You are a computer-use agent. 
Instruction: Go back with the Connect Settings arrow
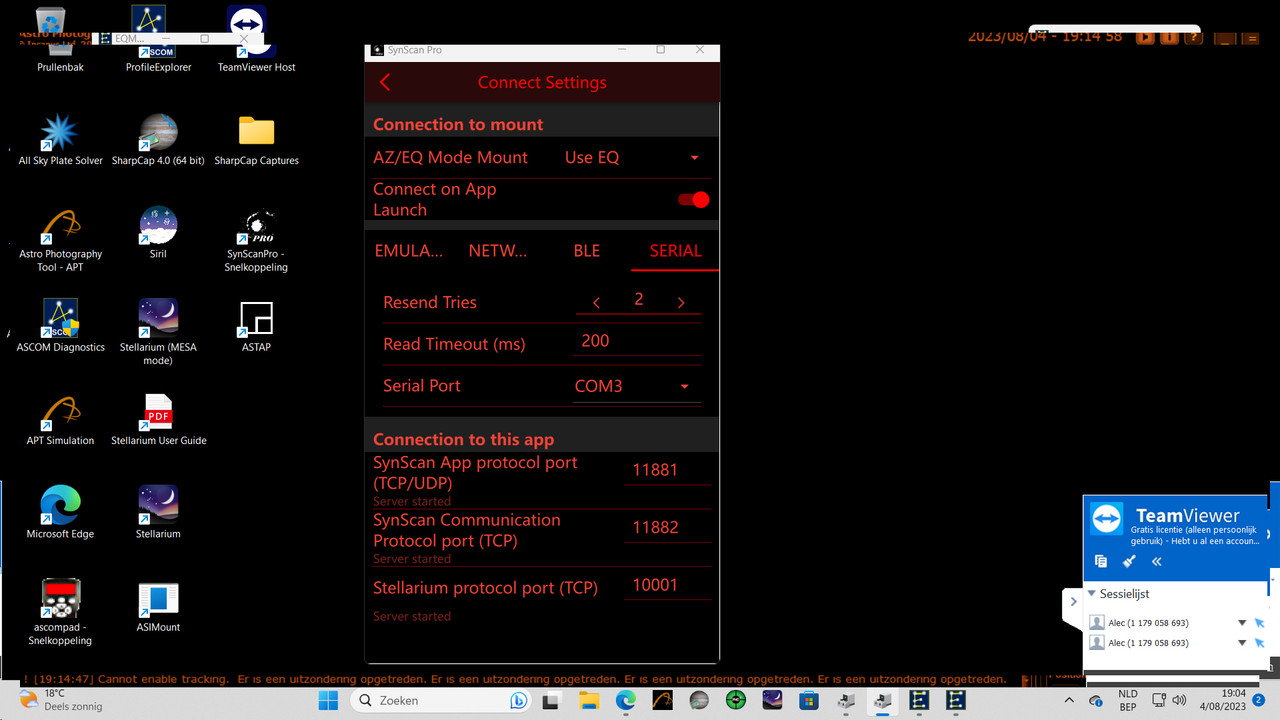coord(385,83)
